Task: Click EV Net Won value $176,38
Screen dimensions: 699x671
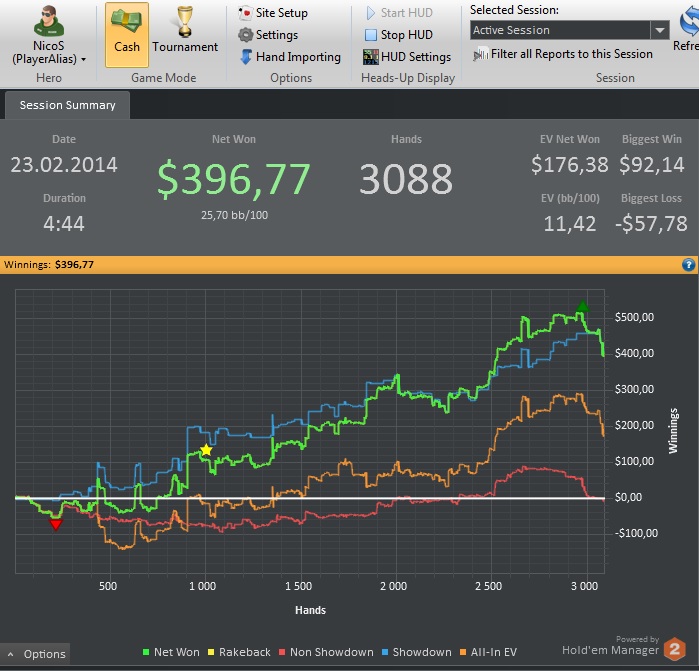Action: (570, 165)
